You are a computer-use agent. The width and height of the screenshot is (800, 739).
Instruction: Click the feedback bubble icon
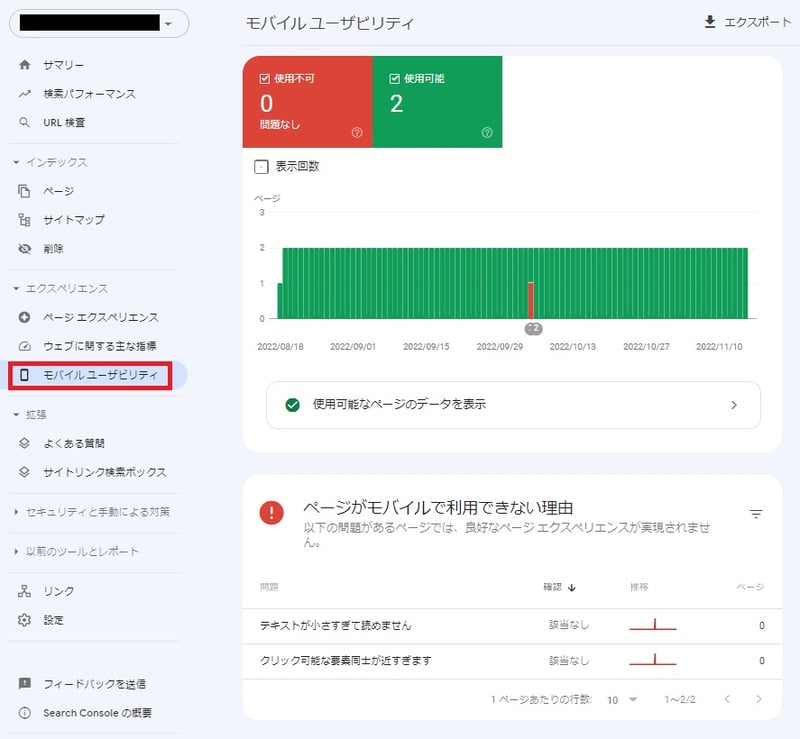[x=24, y=683]
